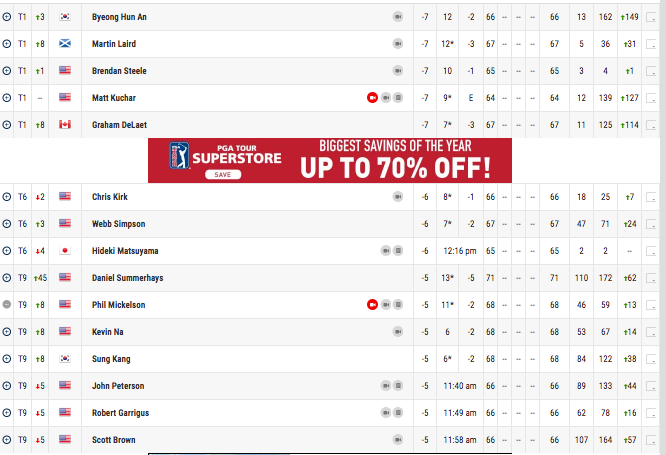Screen dimensions: 666x455
Task: Open player name Matt Kuchar
Action: click(x=114, y=98)
